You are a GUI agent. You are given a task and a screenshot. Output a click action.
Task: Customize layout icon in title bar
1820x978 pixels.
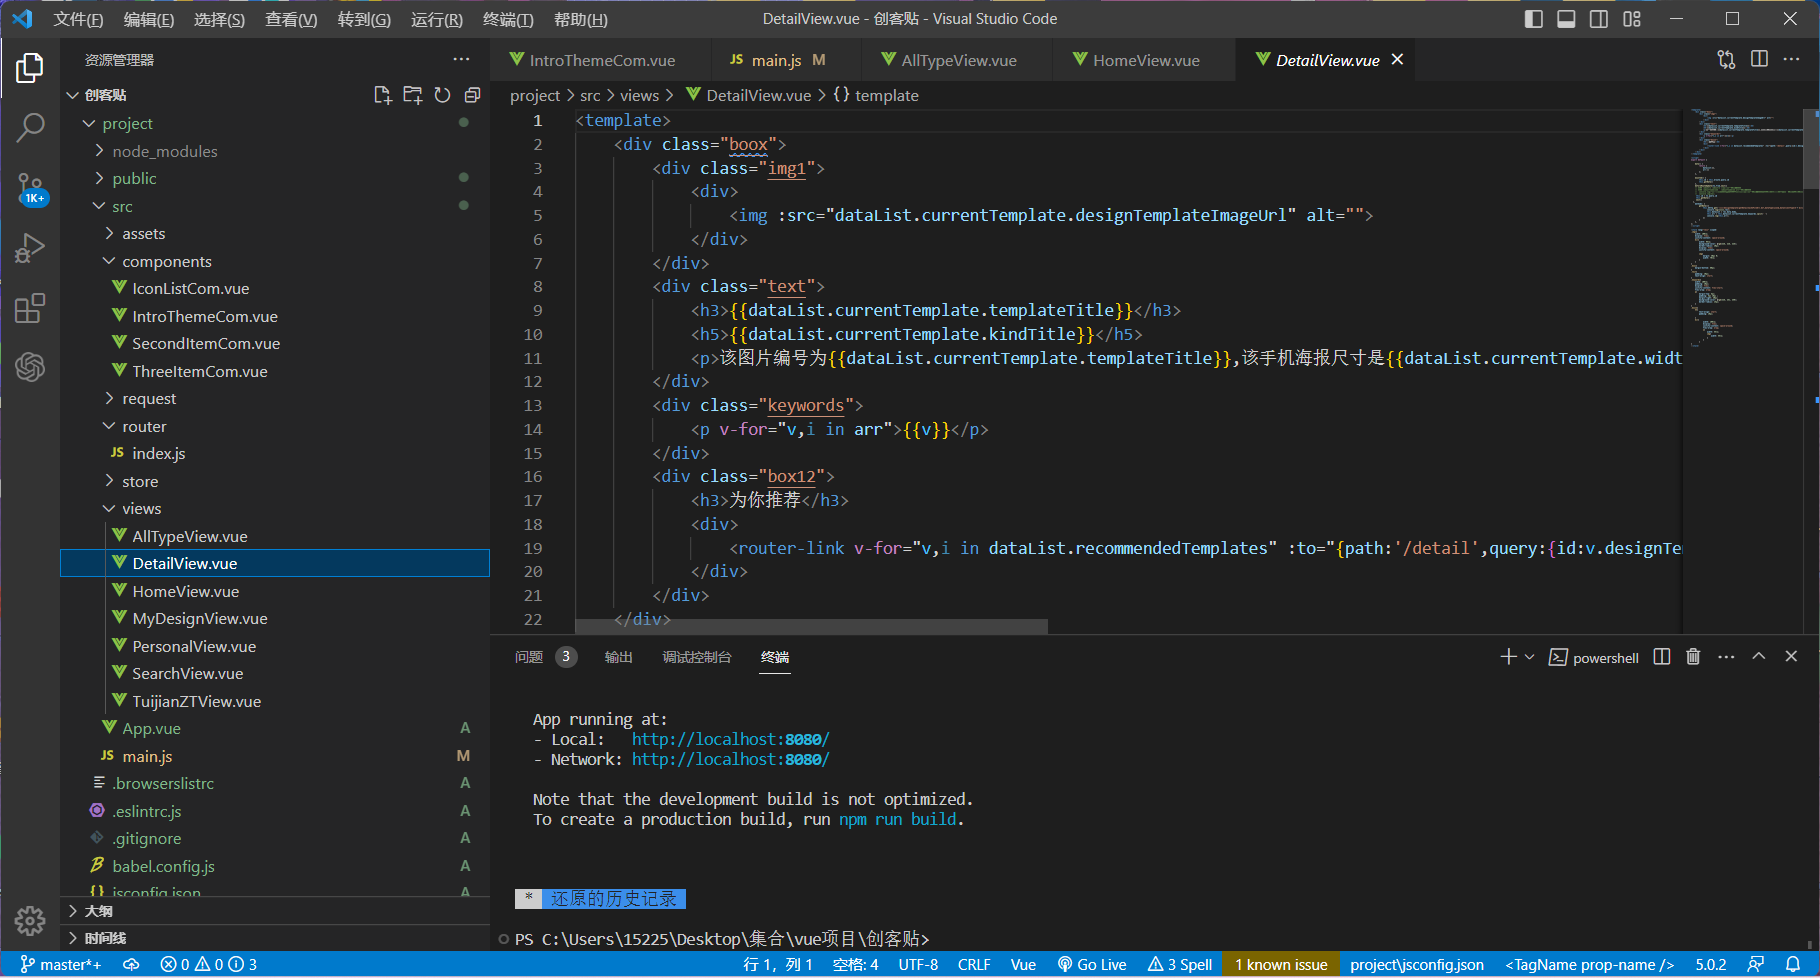point(1632,19)
